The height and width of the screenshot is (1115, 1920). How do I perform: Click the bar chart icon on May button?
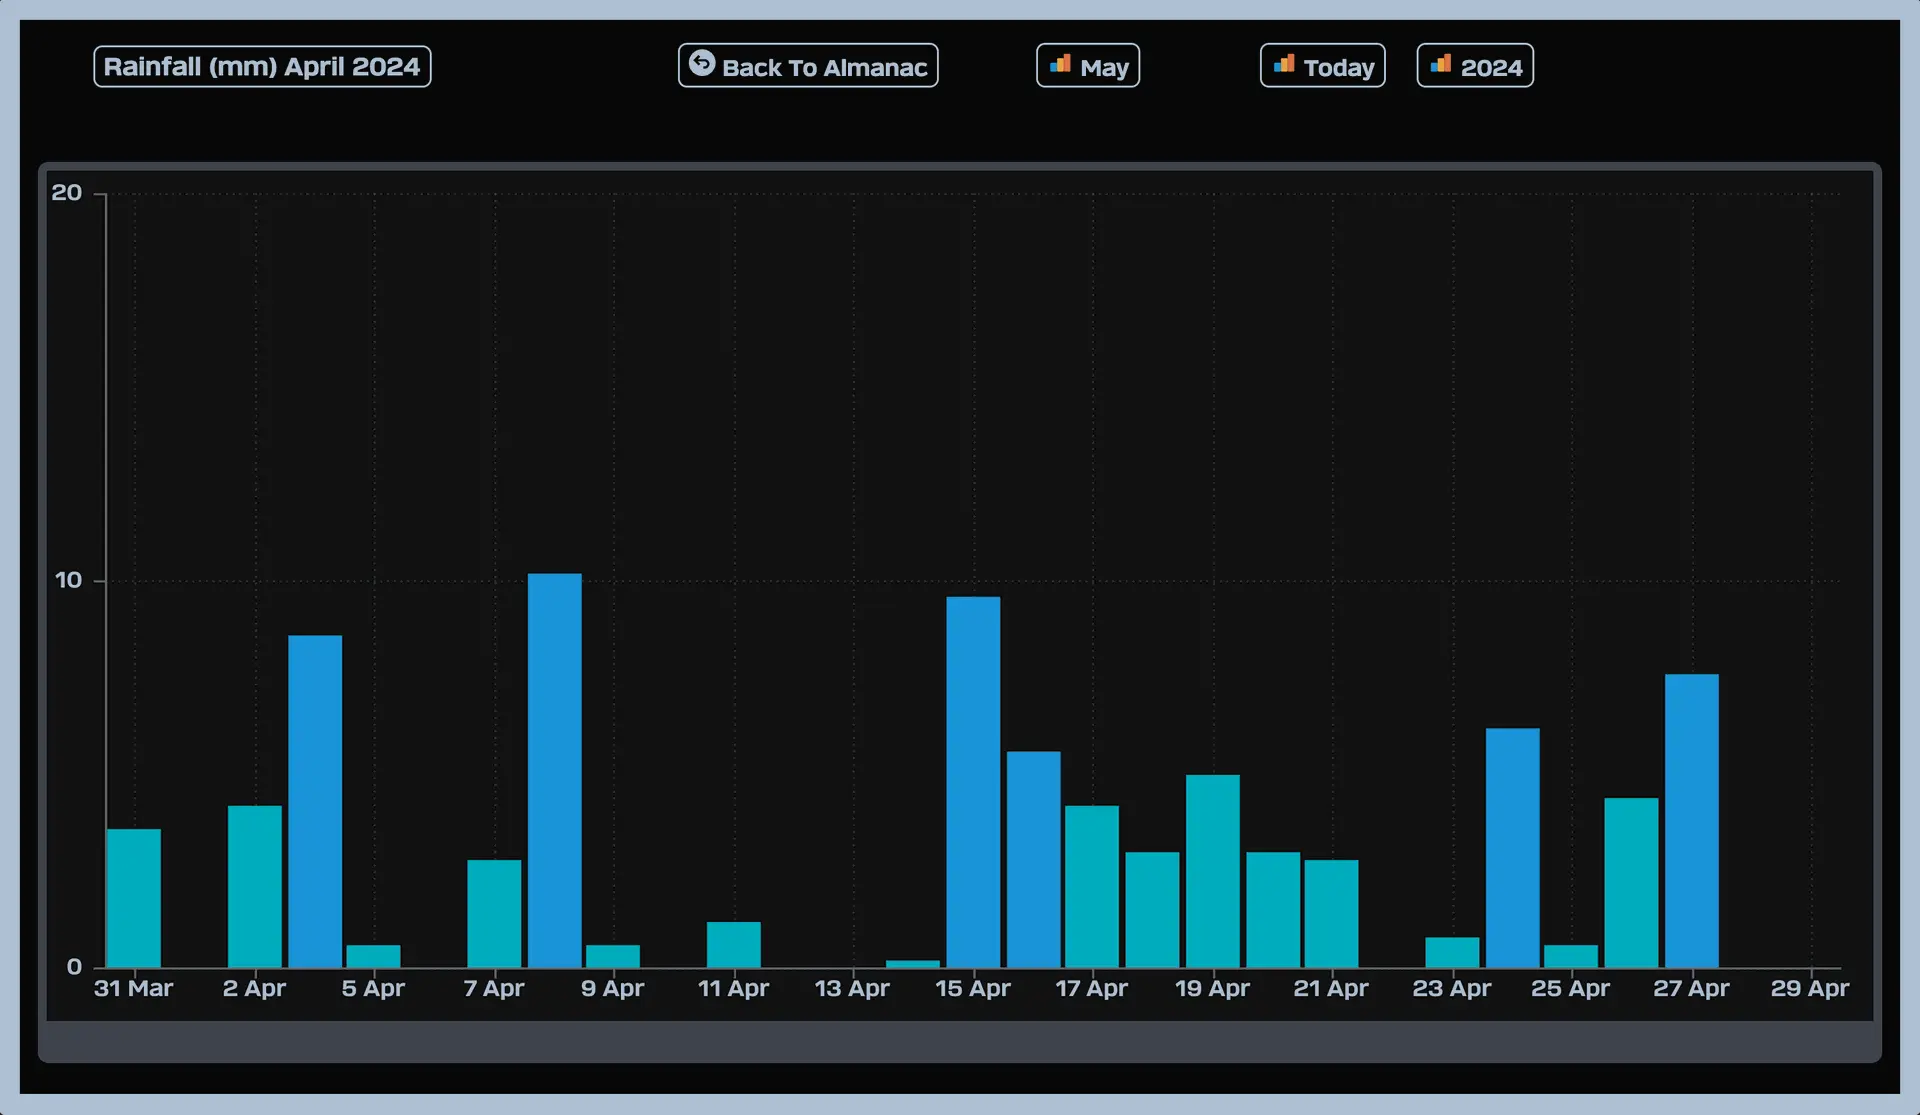coord(1060,65)
